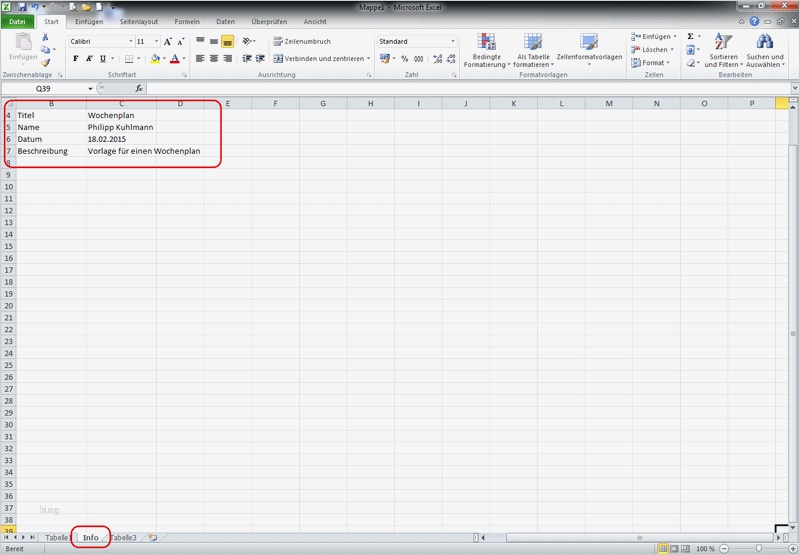Decrease decimal places icon
Viewport: 800px width, 555px height.
pyautogui.click(x=451, y=59)
